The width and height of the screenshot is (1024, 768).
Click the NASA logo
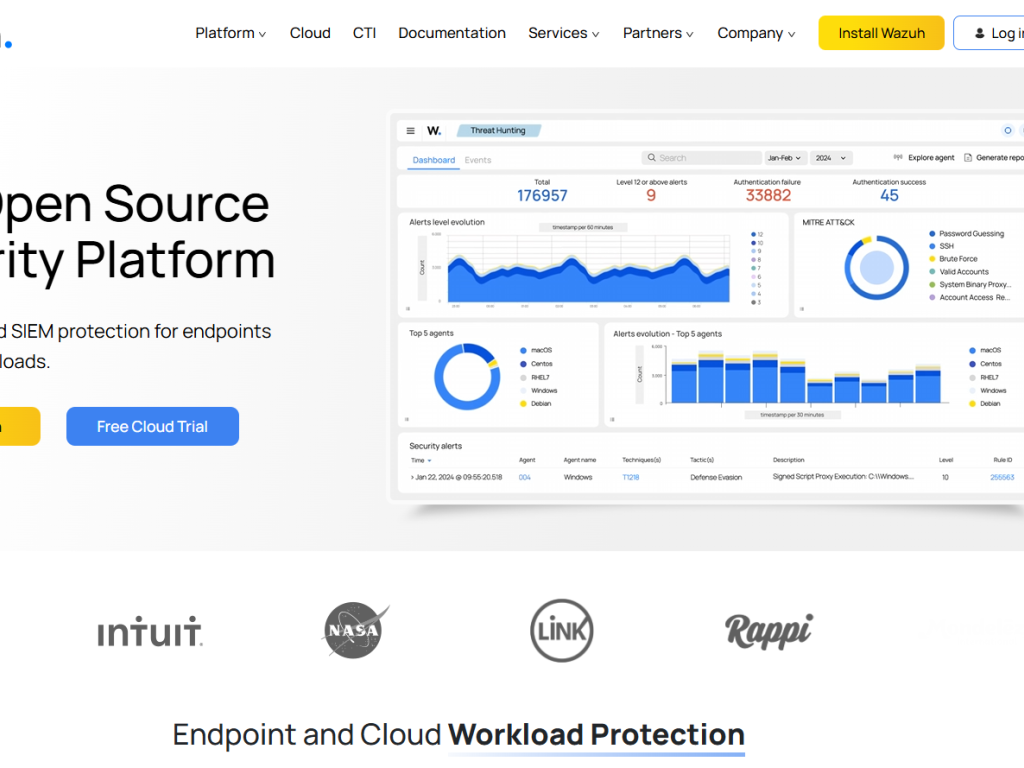356,630
